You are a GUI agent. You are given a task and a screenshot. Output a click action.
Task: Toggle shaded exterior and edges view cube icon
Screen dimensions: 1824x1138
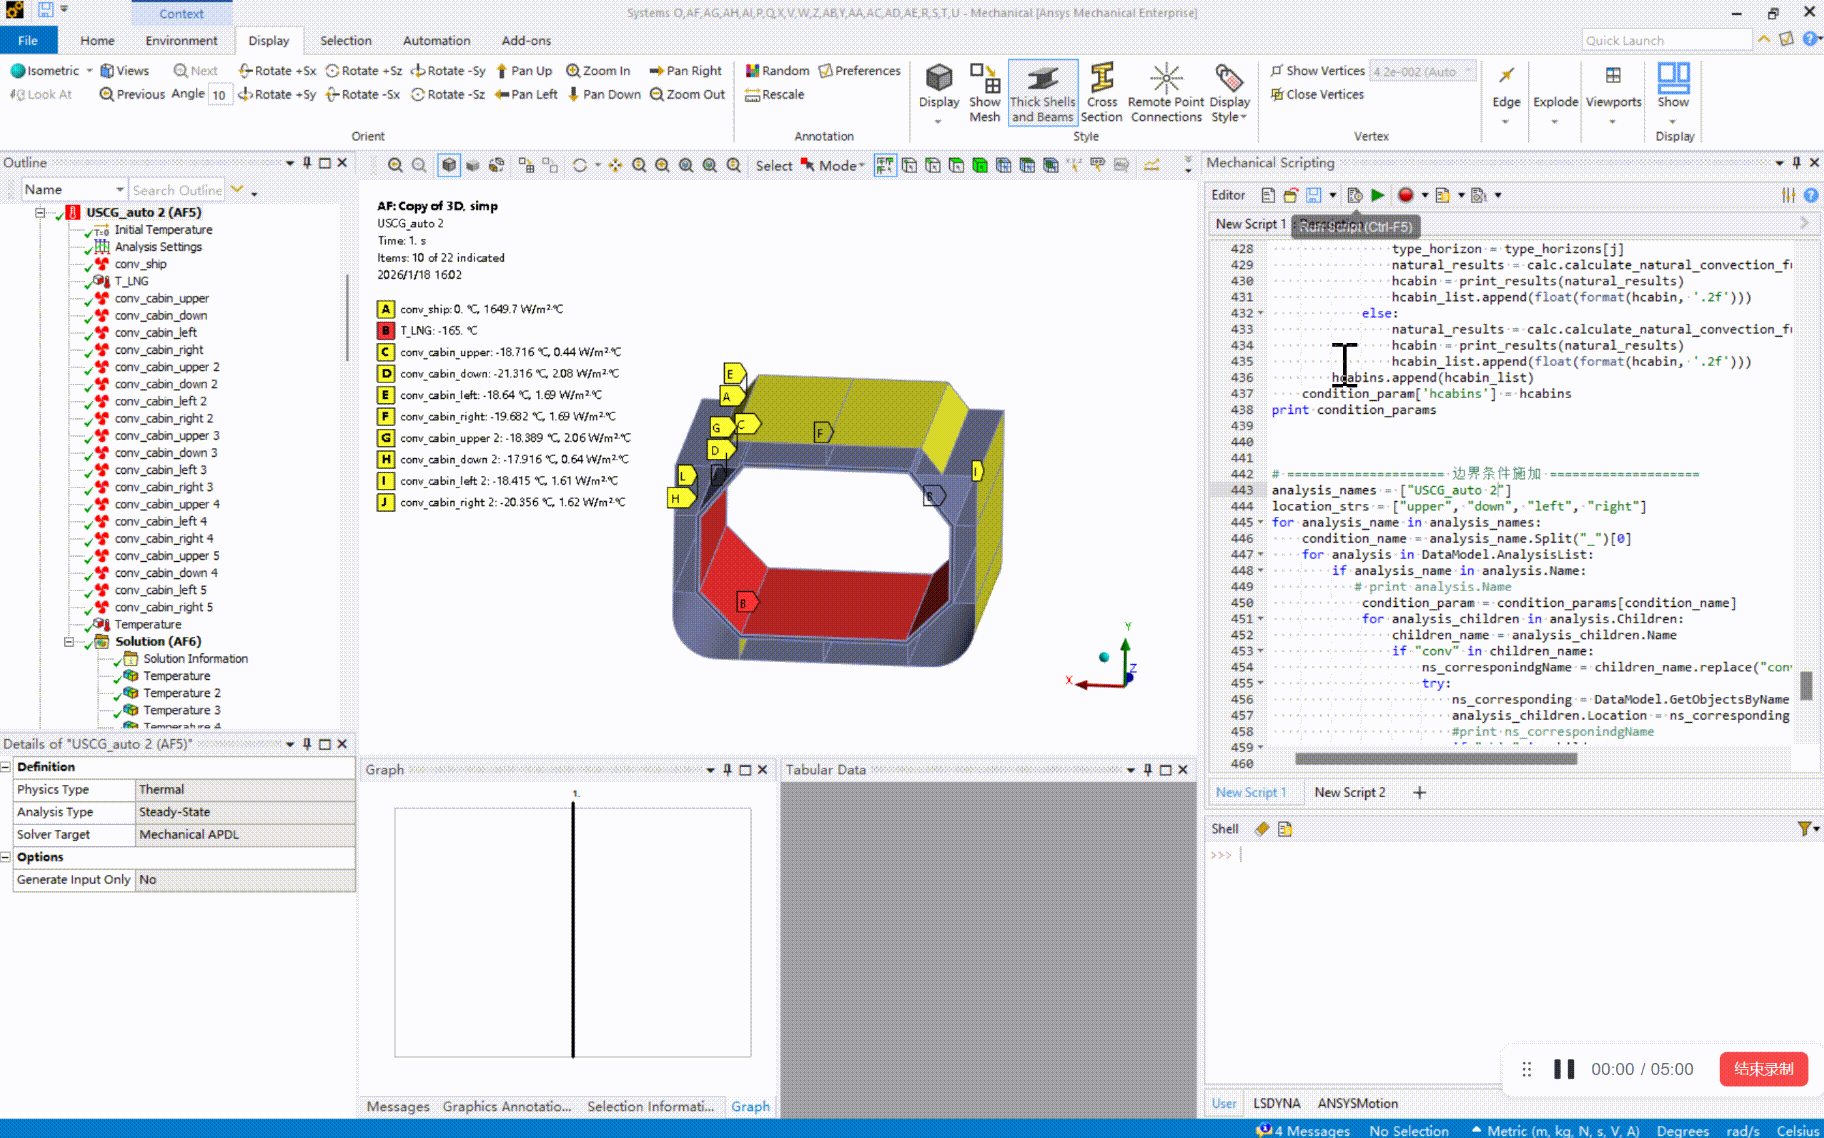pyautogui.click(x=449, y=166)
